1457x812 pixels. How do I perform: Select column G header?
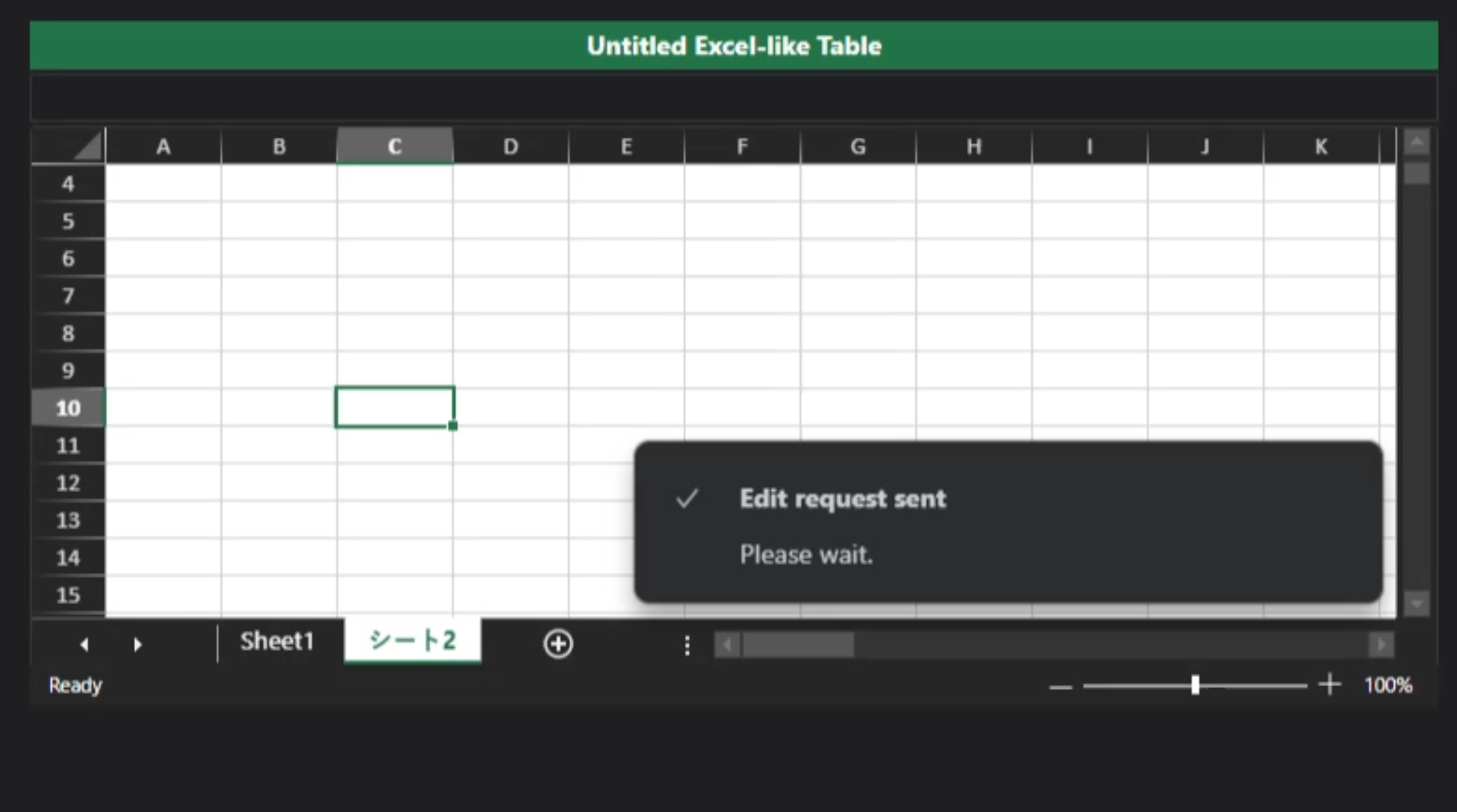pos(858,147)
